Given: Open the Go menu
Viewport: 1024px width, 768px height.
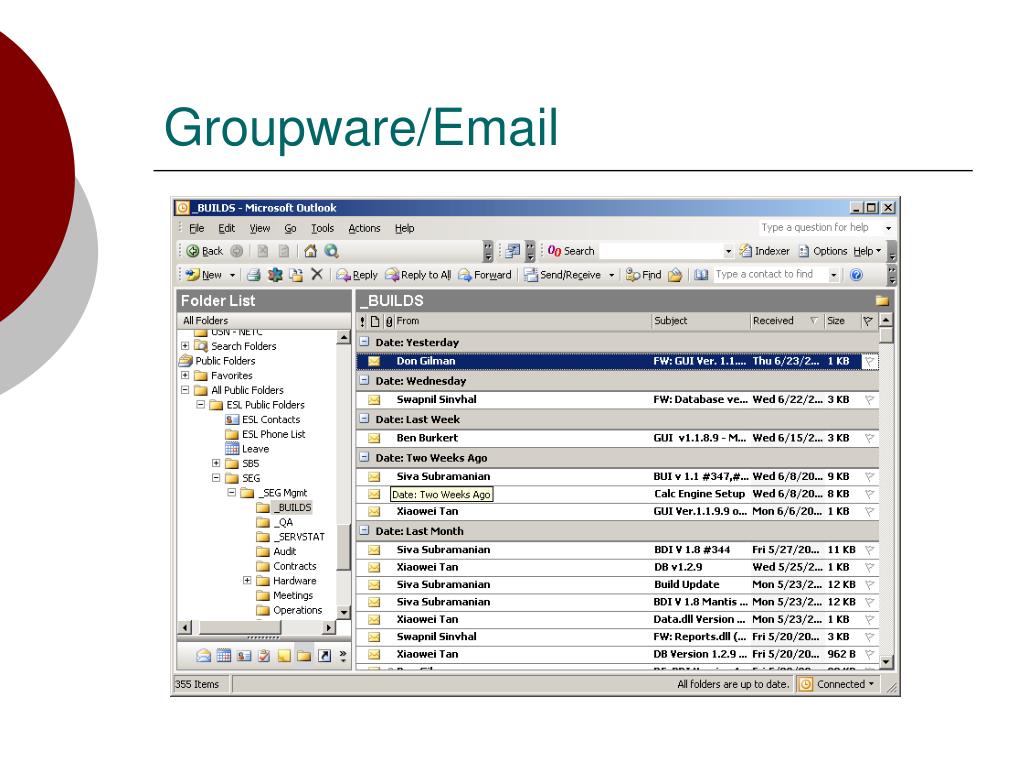Looking at the screenshot, I should click(x=290, y=228).
